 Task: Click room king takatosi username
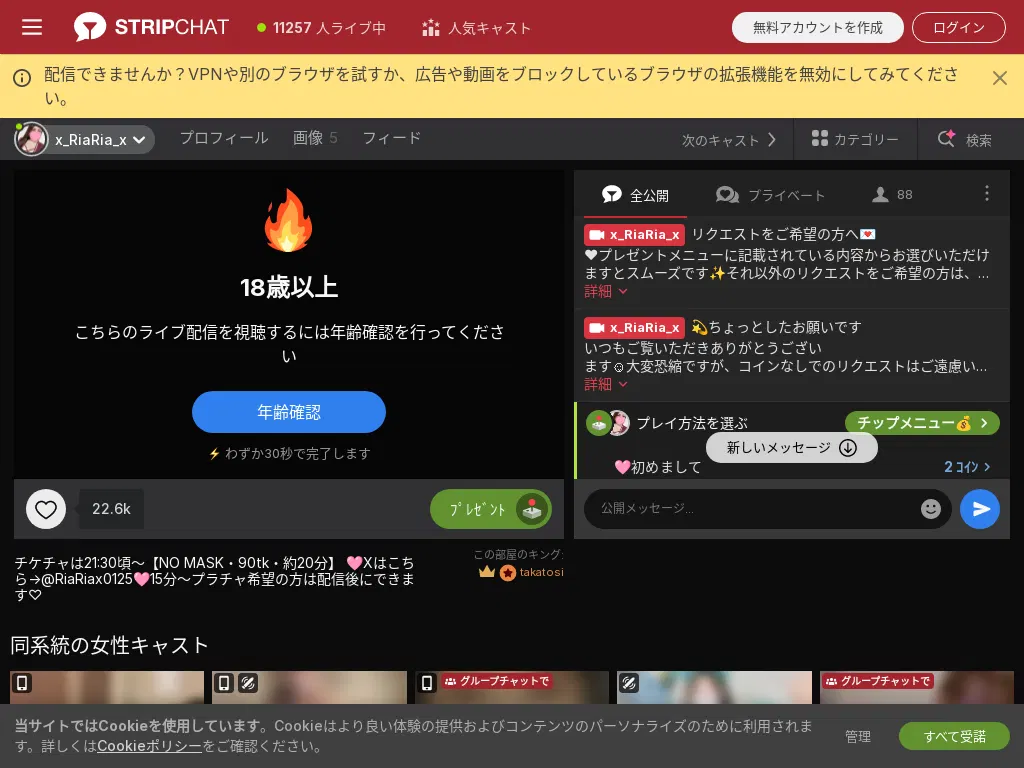pyautogui.click(x=541, y=572)
